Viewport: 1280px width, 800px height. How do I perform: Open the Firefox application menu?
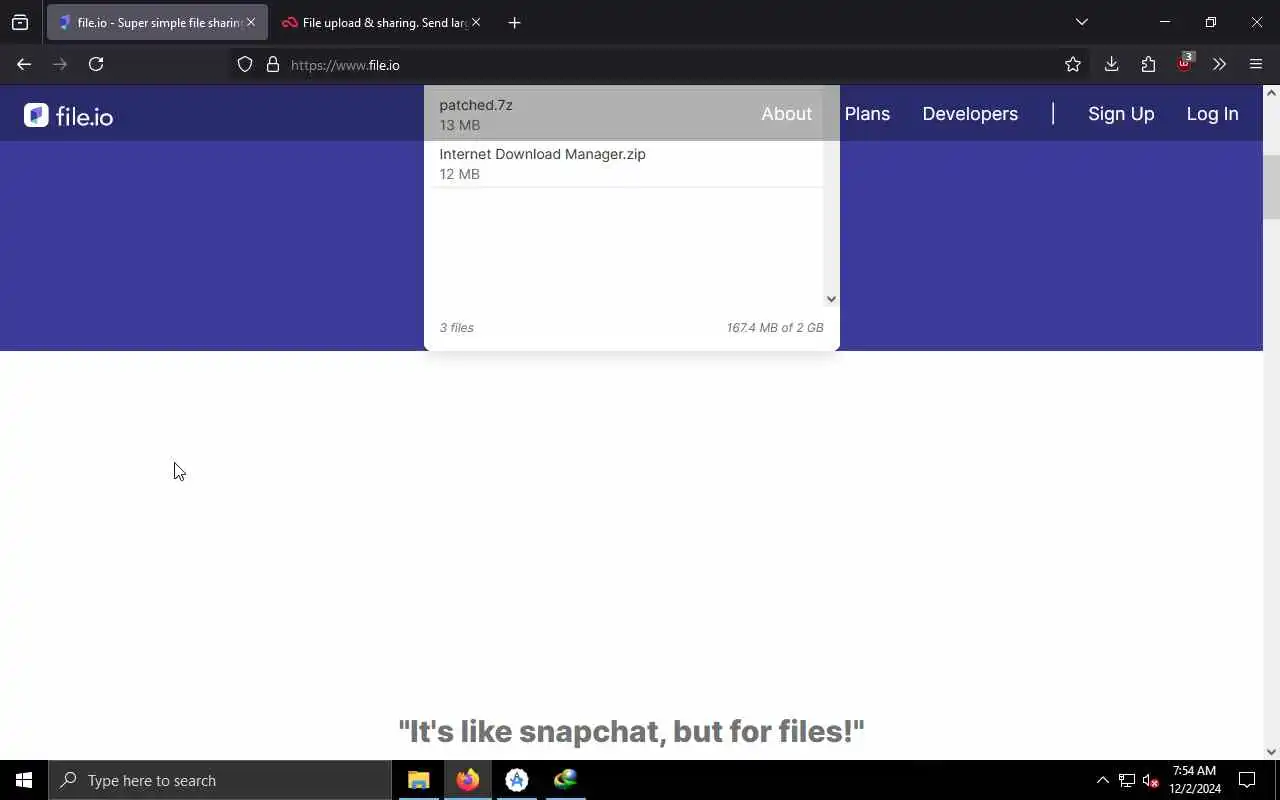click(x=1256, y=64)
